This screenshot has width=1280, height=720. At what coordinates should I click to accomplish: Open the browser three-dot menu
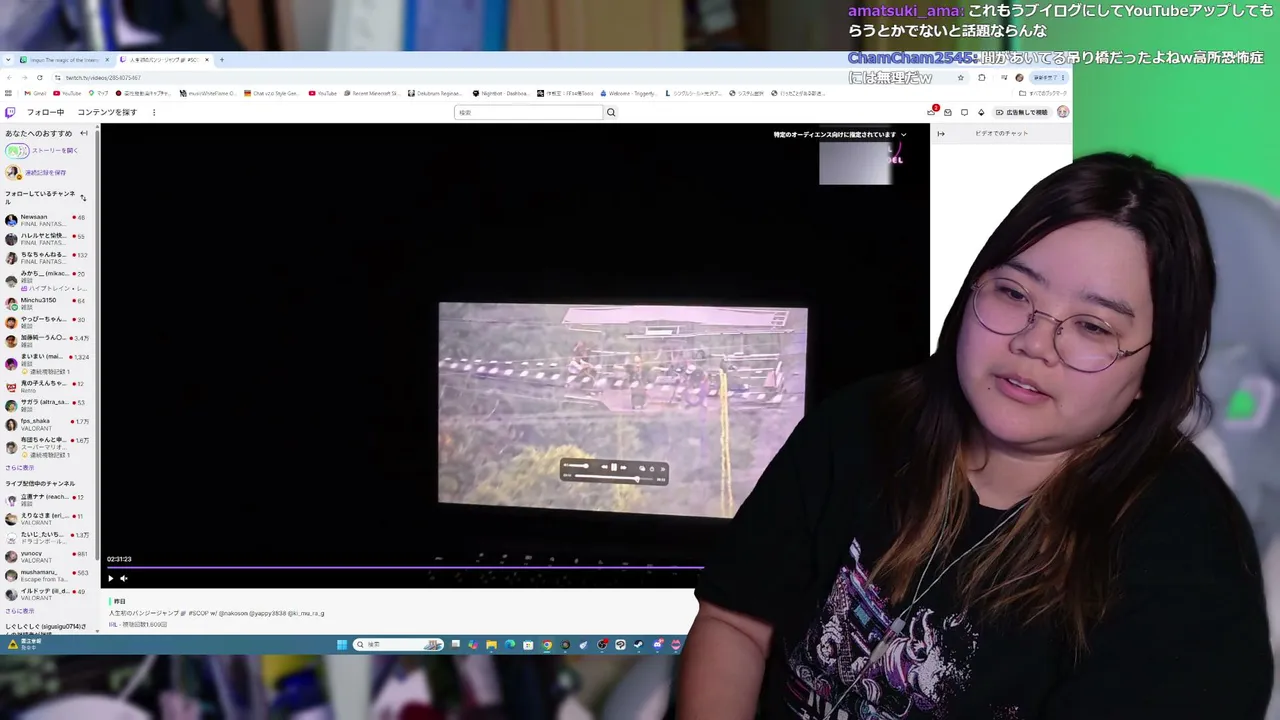[1064, 77]
